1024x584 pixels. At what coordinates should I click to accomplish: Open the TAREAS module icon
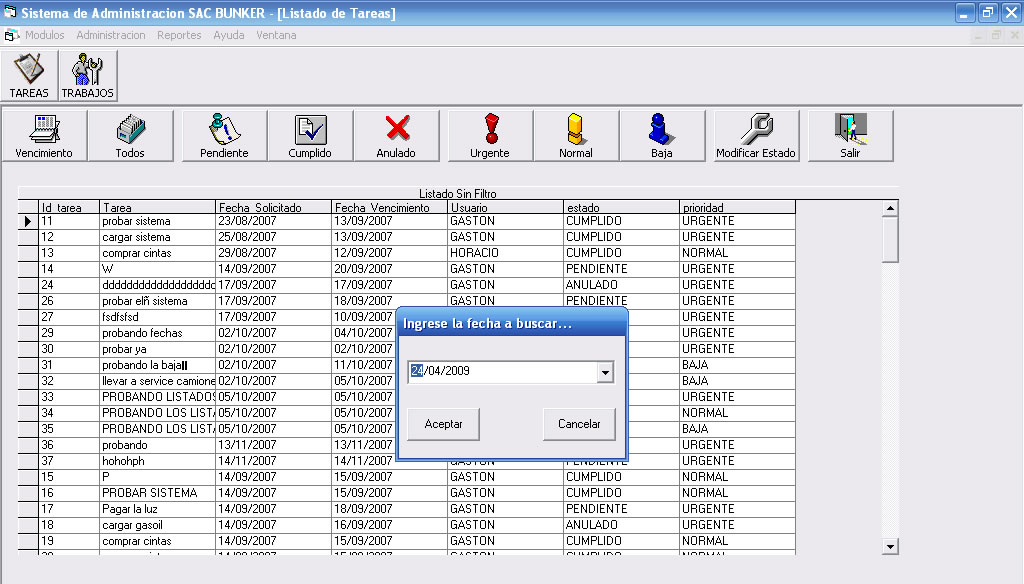tap(29, 76)
